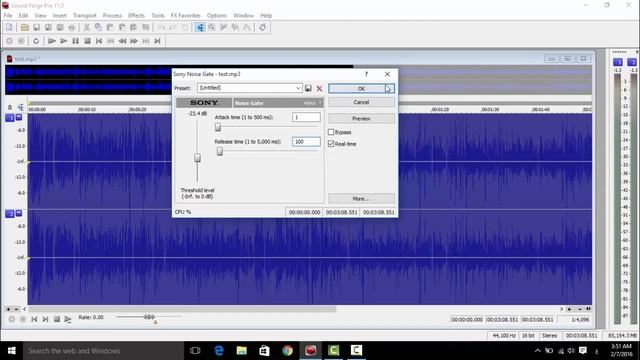Go to Start in main transport toolbar
Image resolution: width=640 pixels, height=360 pixels.
coord(99,41)
